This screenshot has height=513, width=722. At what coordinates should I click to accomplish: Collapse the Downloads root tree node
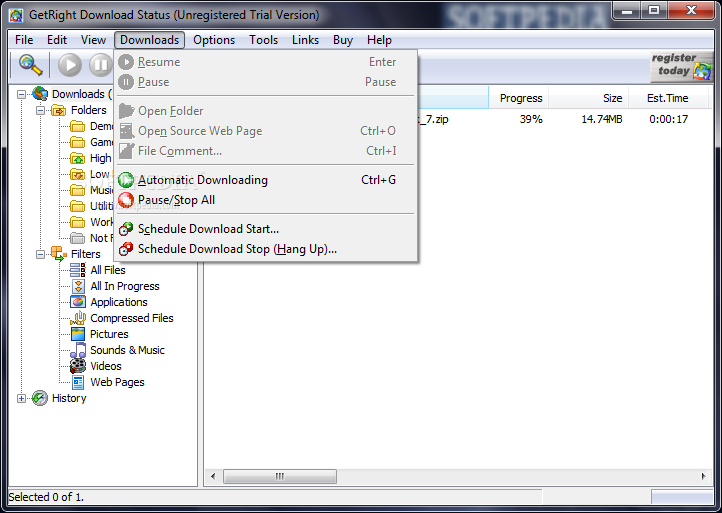21,94
